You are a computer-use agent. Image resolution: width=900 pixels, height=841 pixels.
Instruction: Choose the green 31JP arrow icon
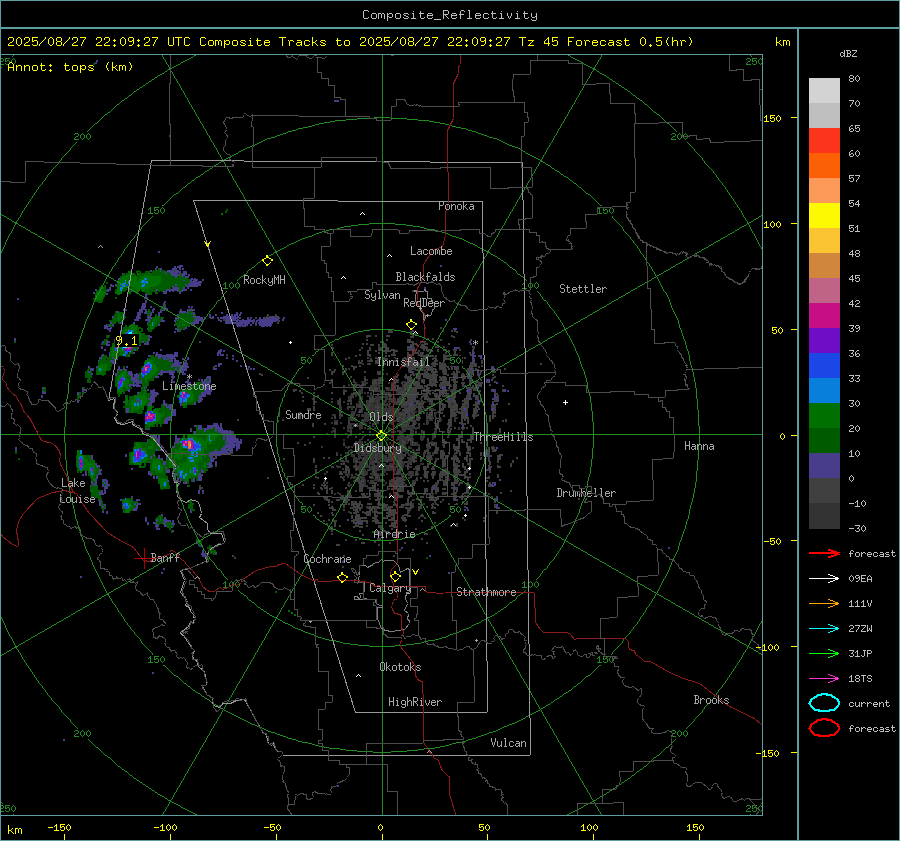[x=824, y=653]
